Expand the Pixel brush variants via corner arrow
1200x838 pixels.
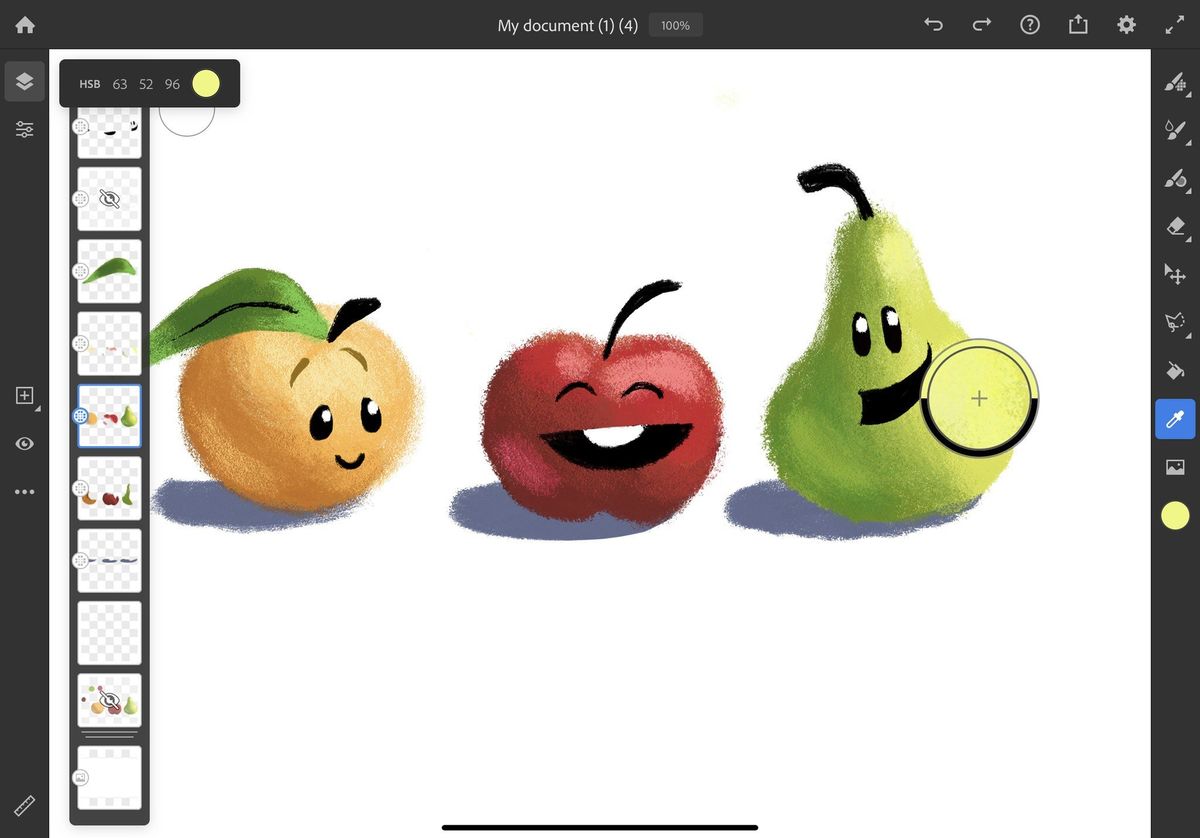1190,97
